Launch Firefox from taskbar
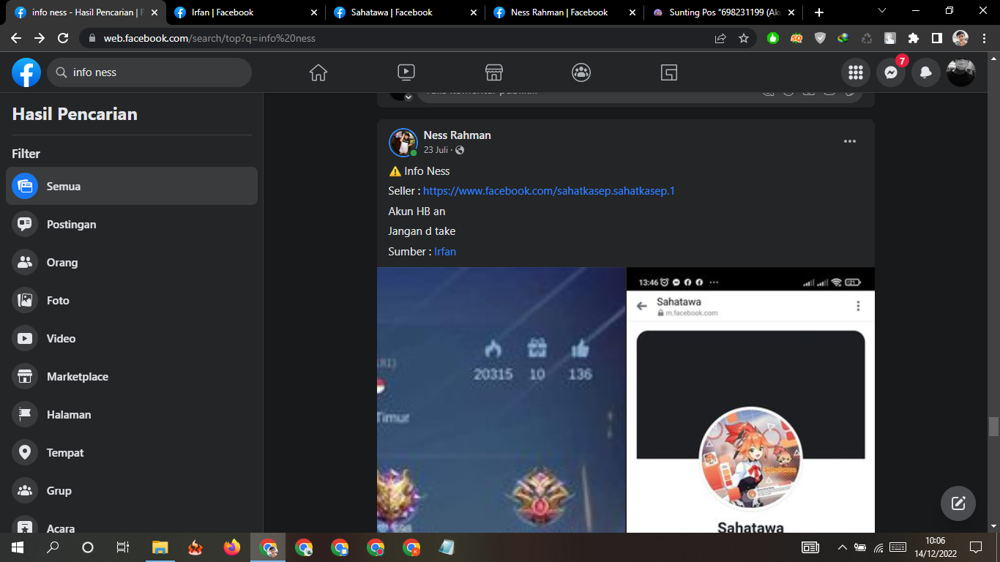 click(232, 547)
